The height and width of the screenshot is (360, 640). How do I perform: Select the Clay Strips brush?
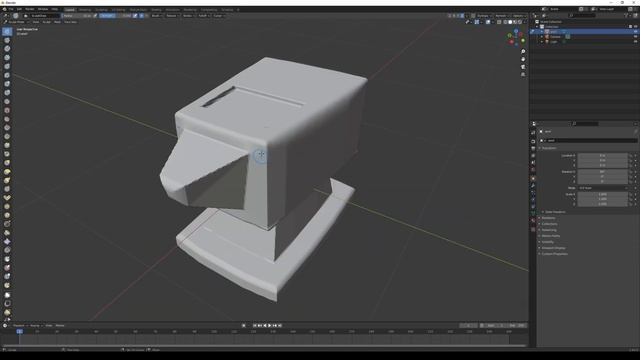(x=7, y=58)
